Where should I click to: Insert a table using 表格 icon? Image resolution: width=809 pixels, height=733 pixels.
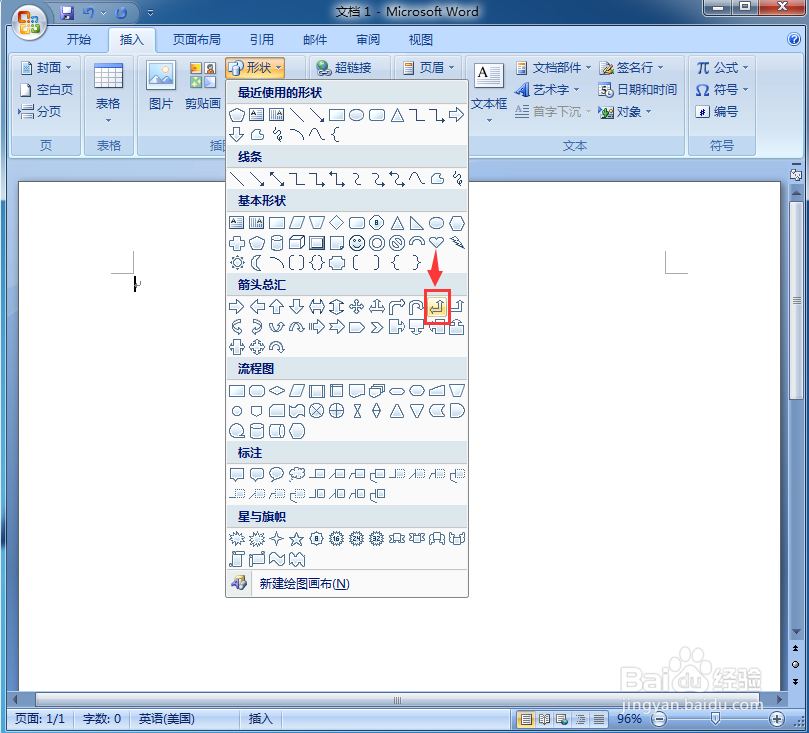point(108,93)
